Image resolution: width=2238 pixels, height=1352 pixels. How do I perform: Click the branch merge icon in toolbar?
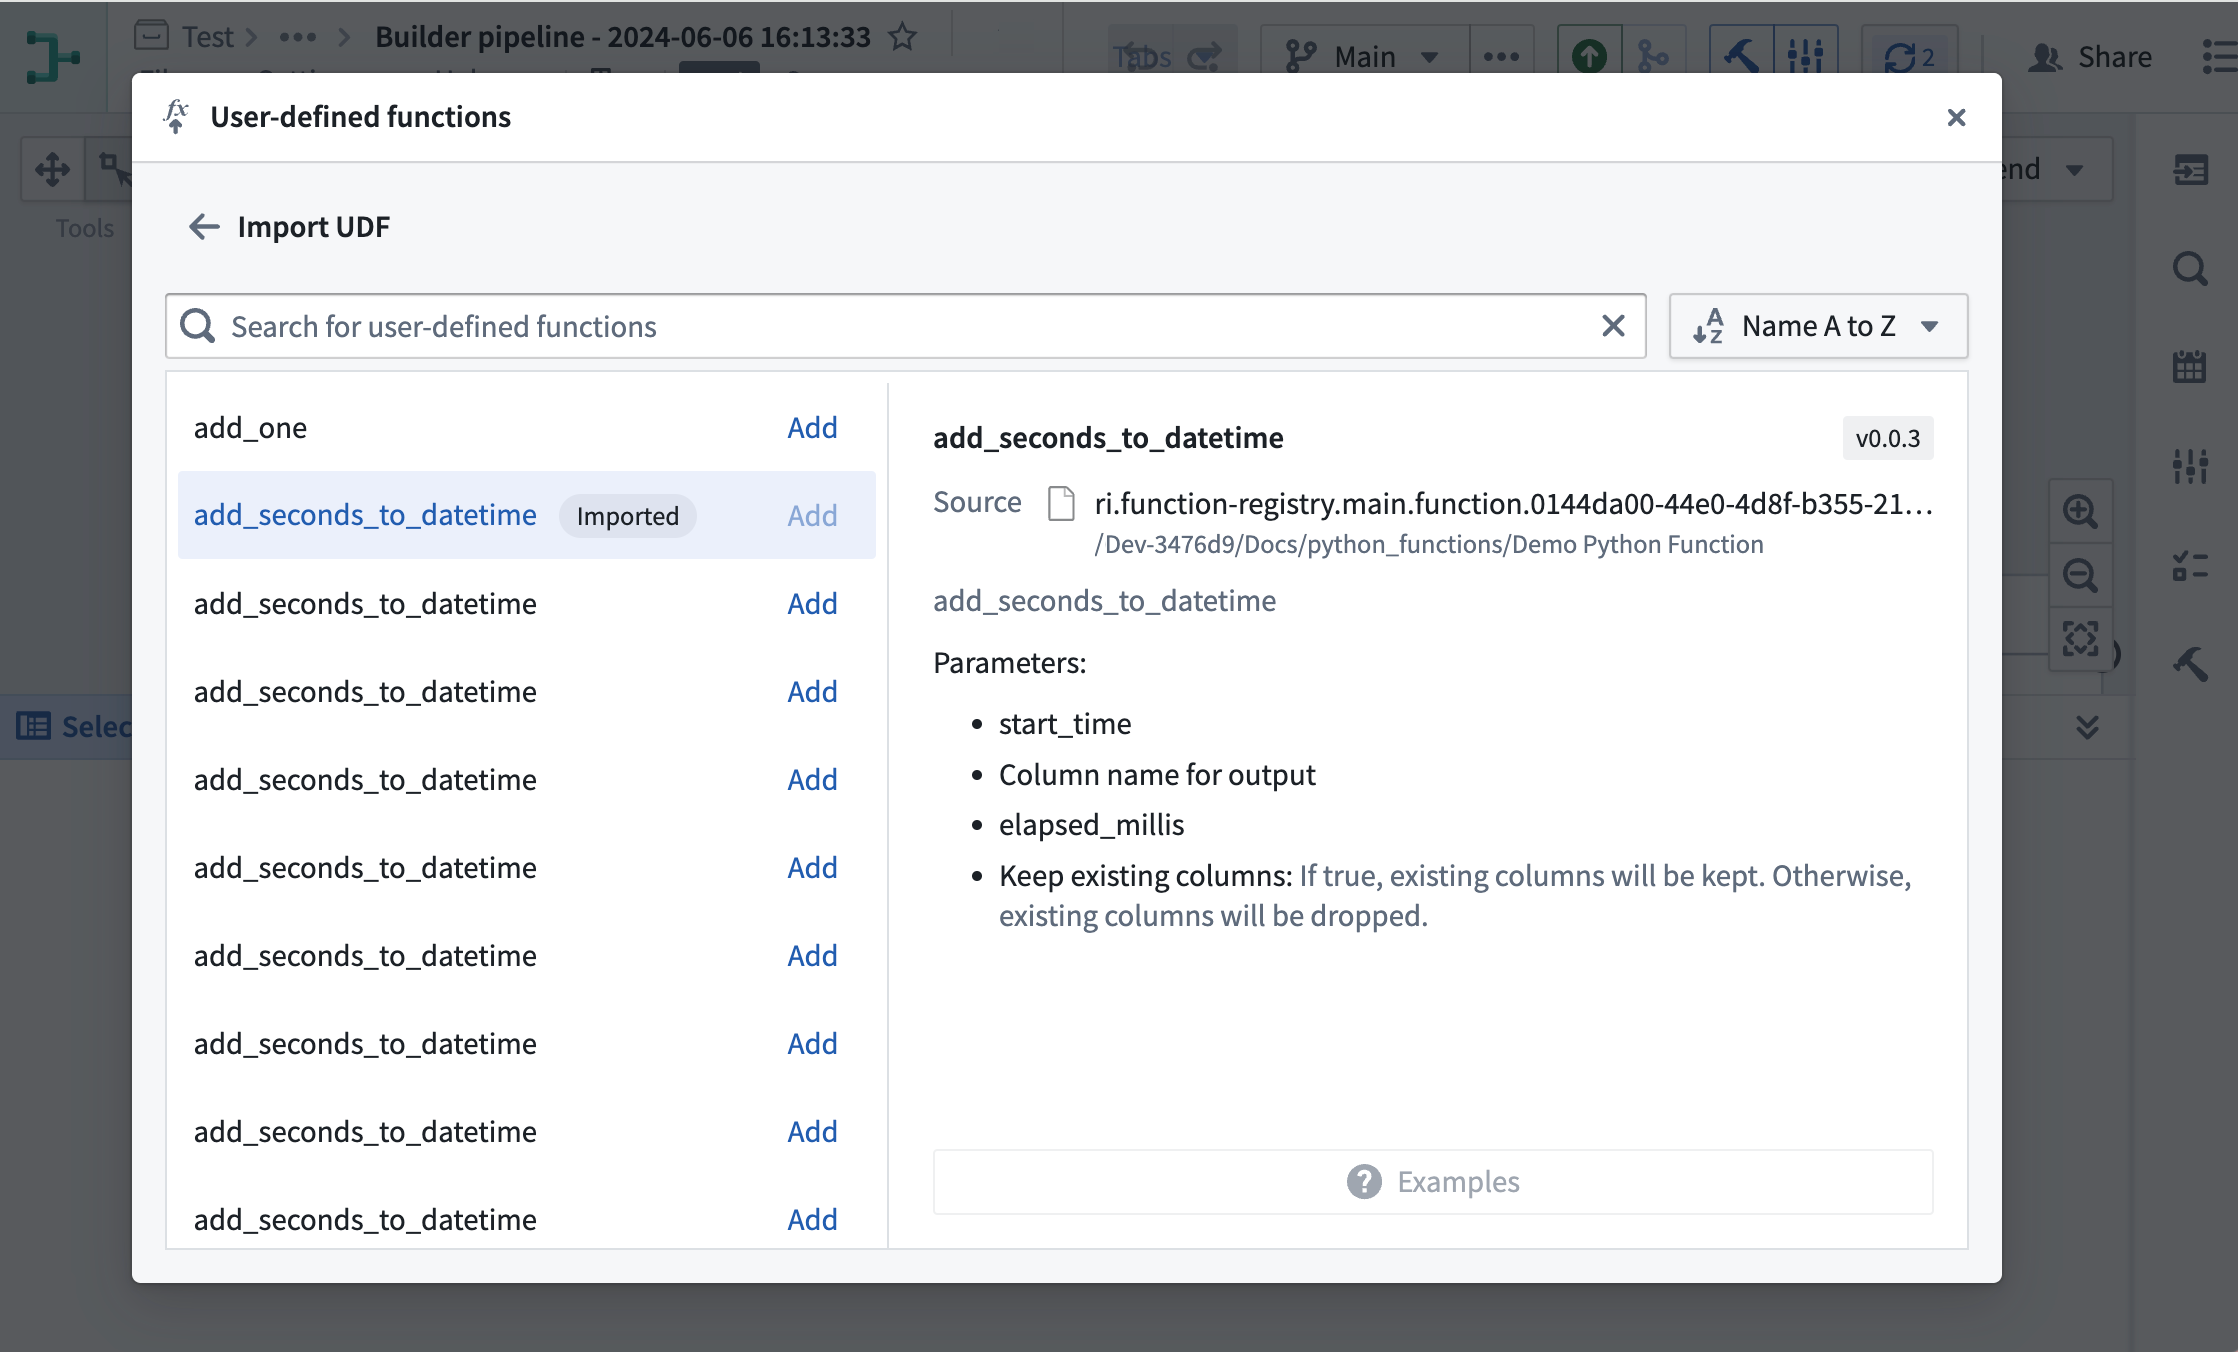[x=1653, y=56]
